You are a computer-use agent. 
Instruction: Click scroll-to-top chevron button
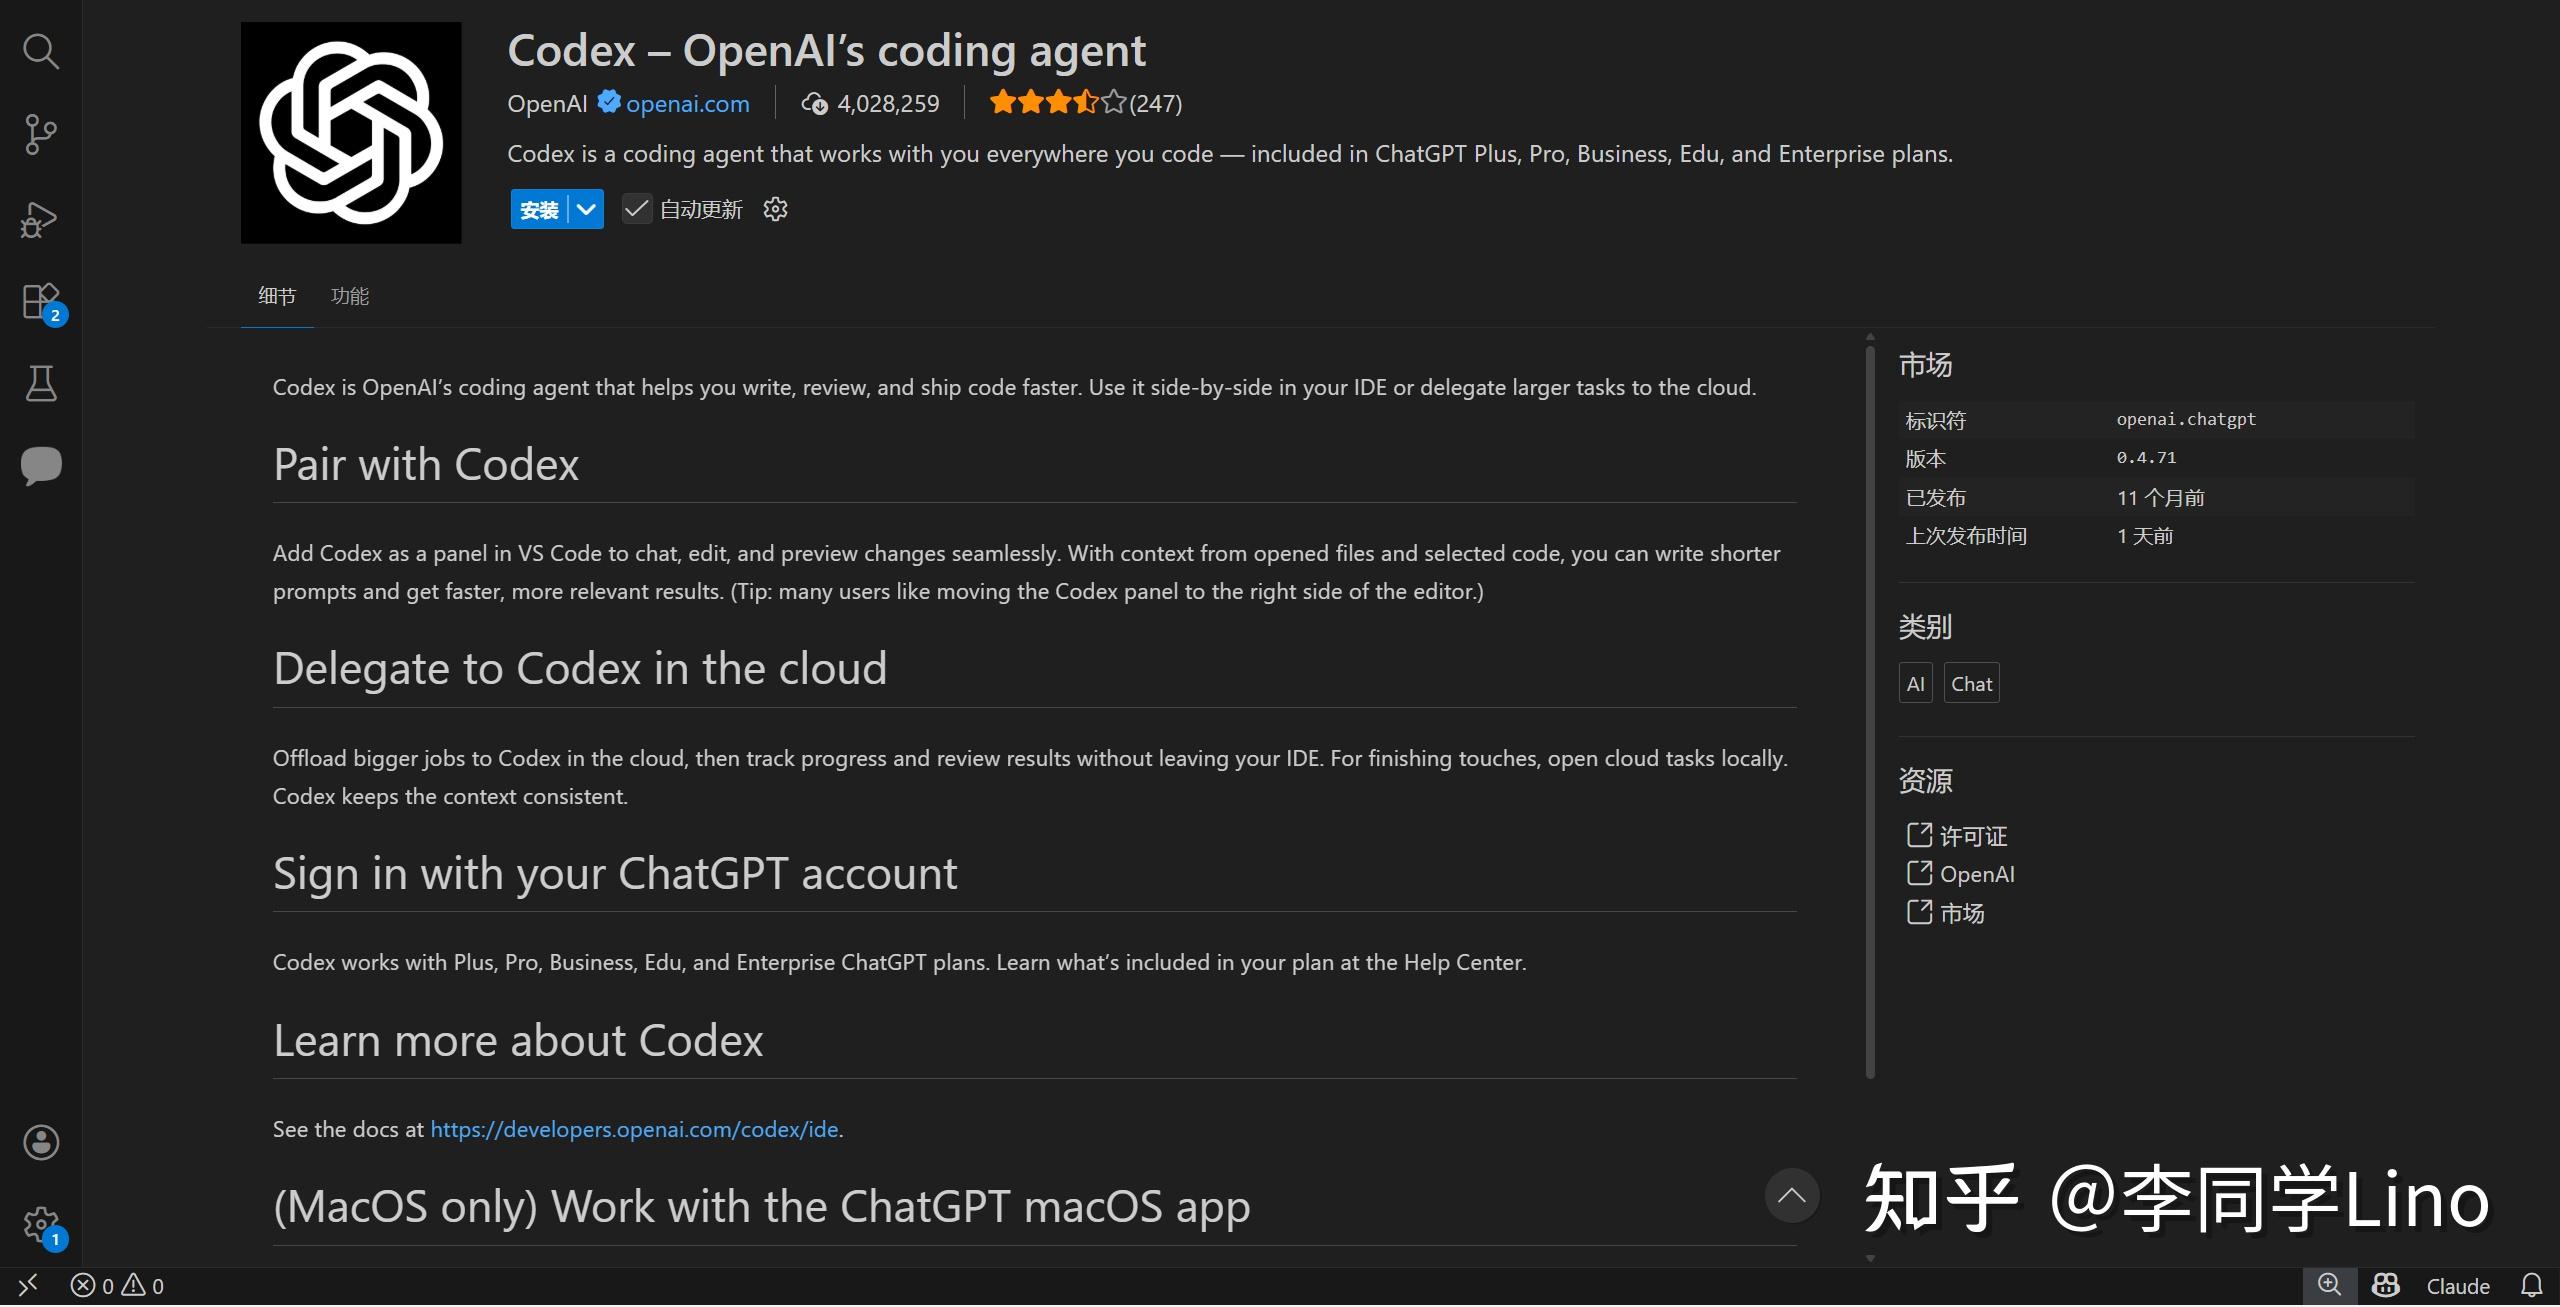[1791, 1195]
